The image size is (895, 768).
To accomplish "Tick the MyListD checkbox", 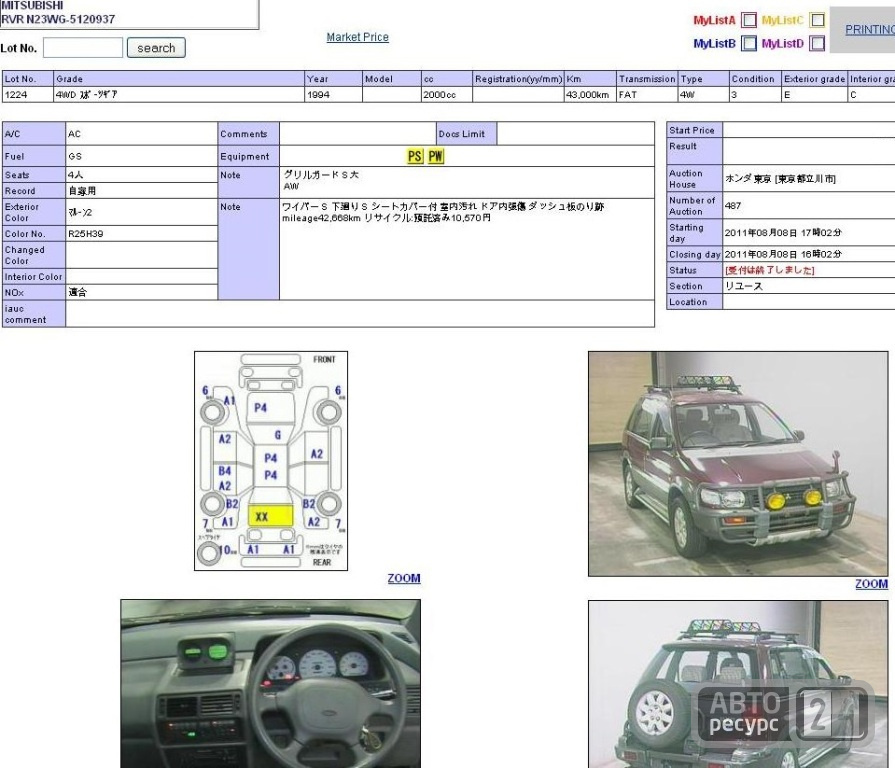I will pyautogui.click(x=817, y=43).
